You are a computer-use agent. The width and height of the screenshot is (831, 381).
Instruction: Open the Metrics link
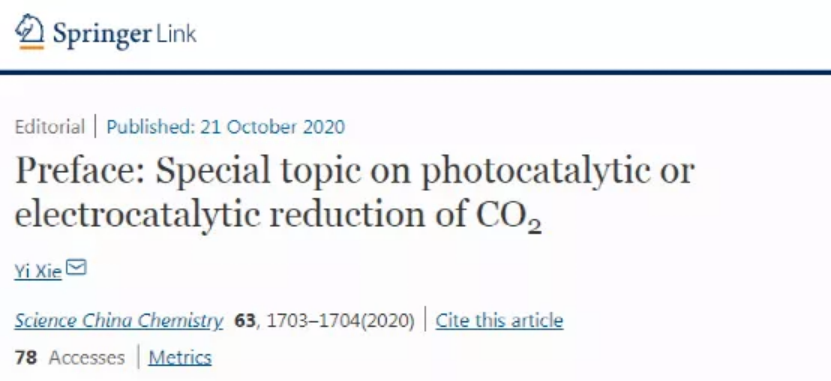pyautogui.click(x=180, y=358)
